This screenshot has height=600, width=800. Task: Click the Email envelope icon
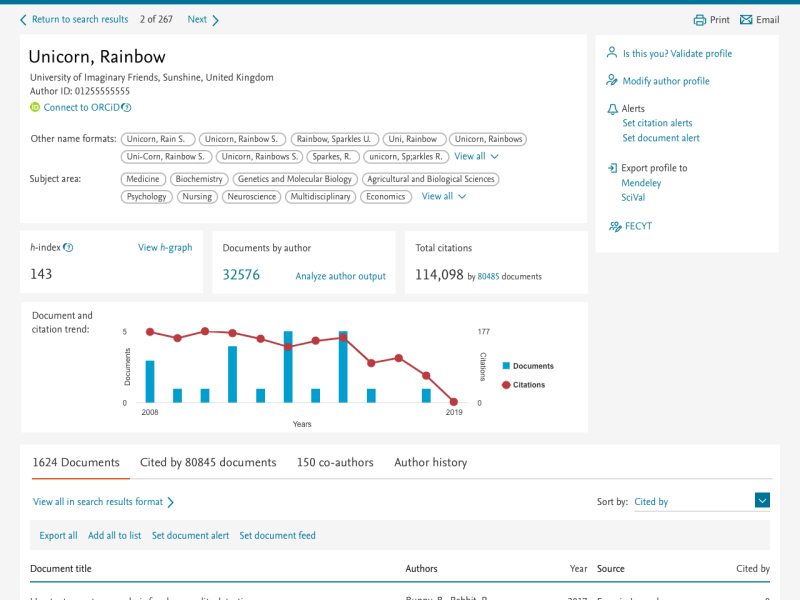tap(746, 20)
